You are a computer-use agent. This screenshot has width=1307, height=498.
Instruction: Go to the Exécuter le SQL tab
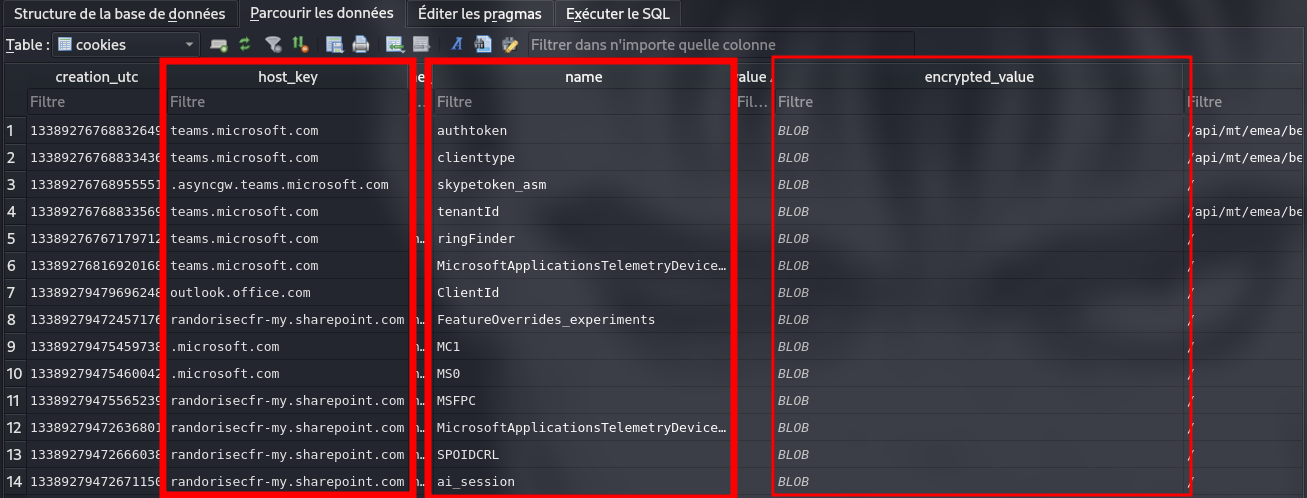[618, 14]
